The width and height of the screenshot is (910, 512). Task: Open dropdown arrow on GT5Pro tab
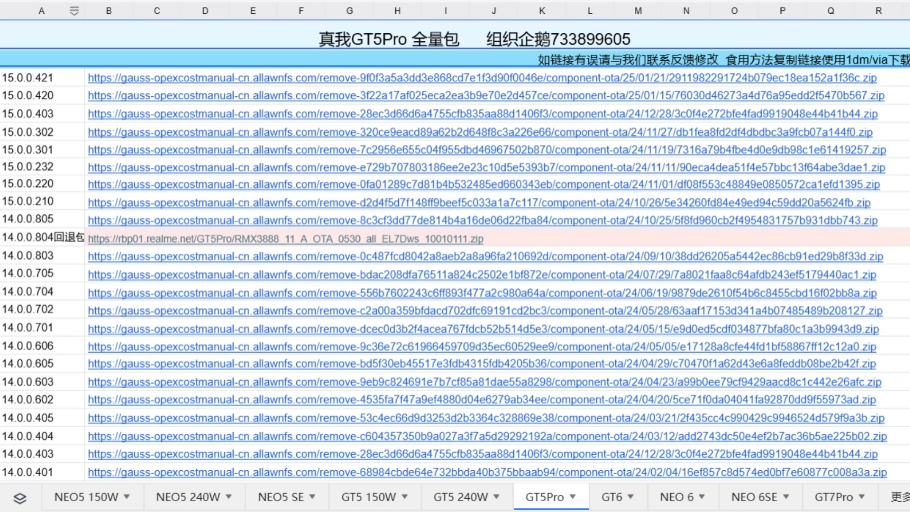573,497
